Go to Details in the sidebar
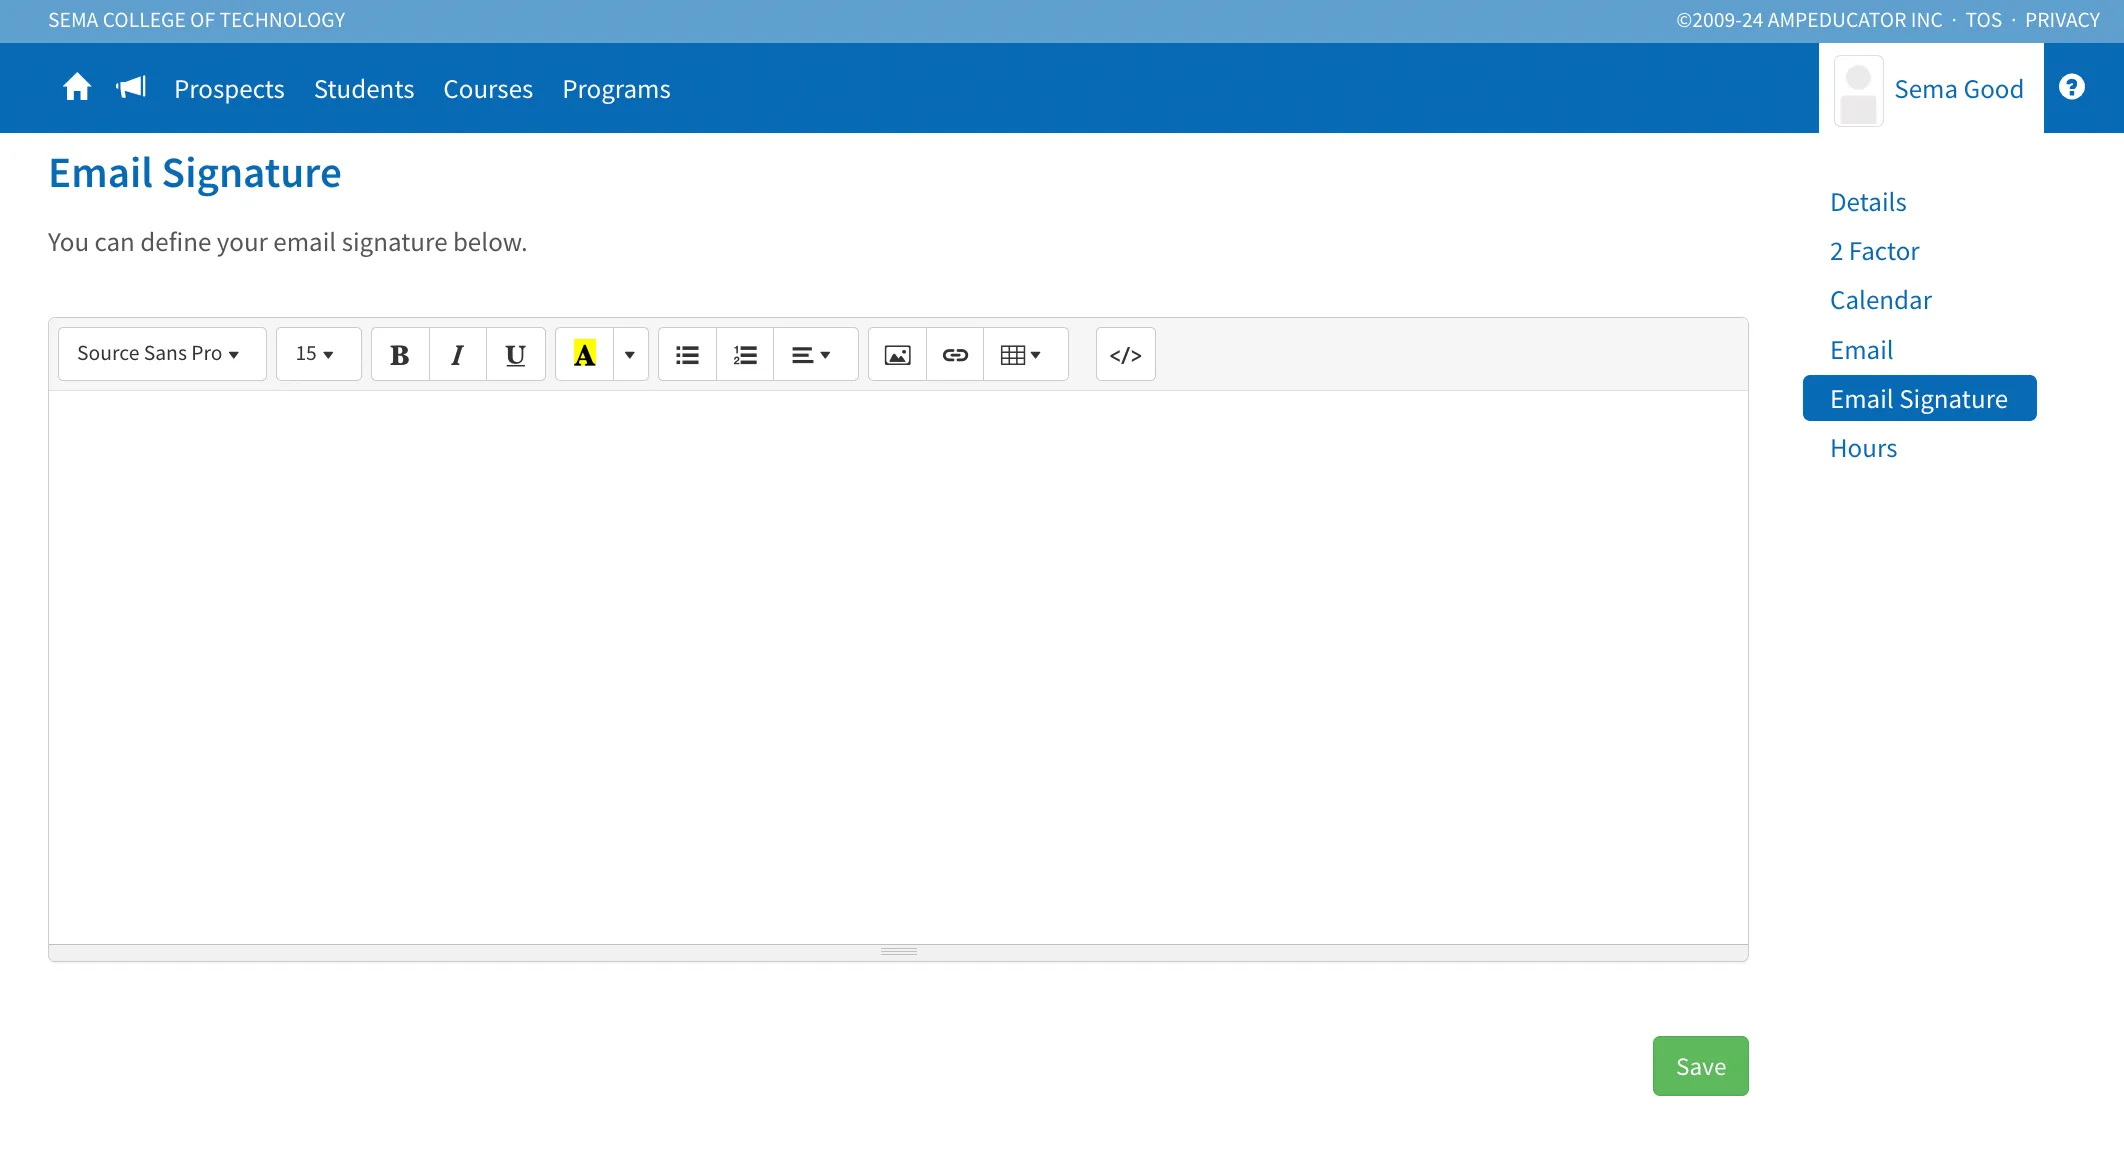This screenshot has height=1154, width=2124. 1868,202
